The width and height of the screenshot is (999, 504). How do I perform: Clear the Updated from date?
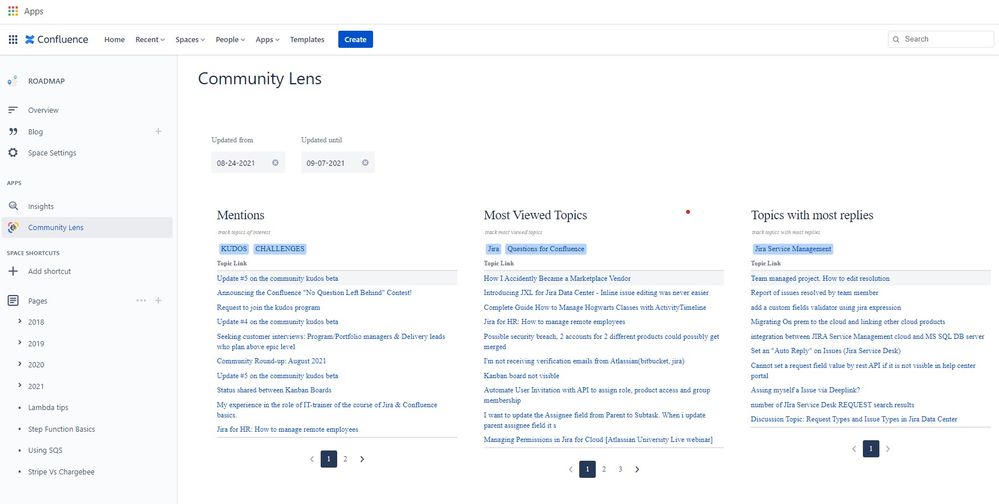275,162
